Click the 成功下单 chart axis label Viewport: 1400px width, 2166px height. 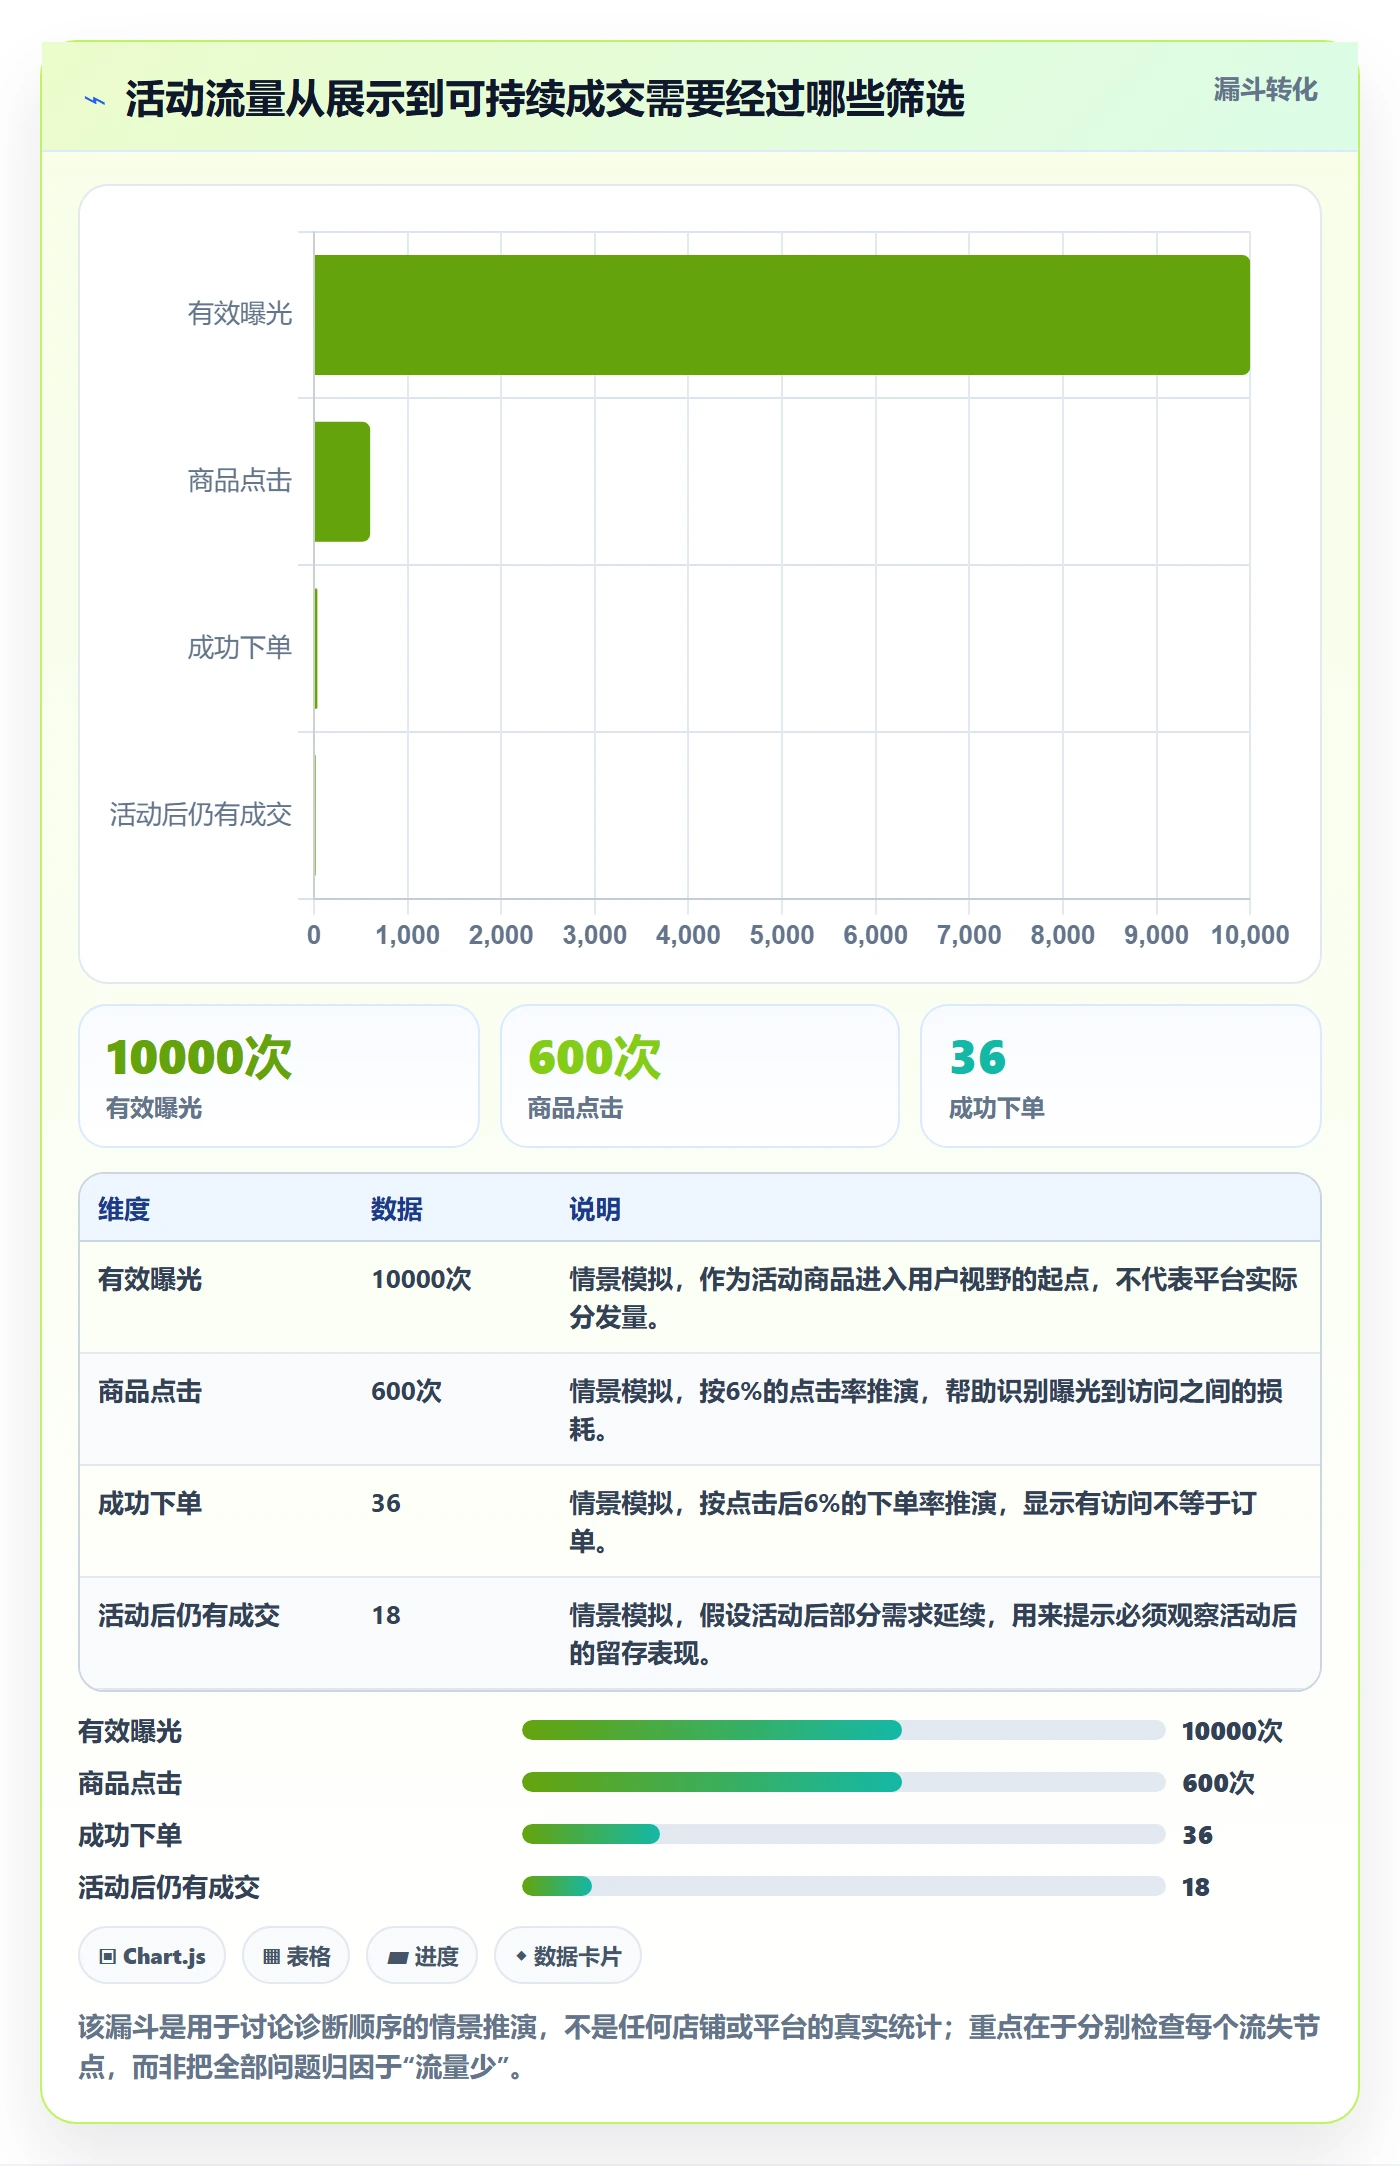240,648
